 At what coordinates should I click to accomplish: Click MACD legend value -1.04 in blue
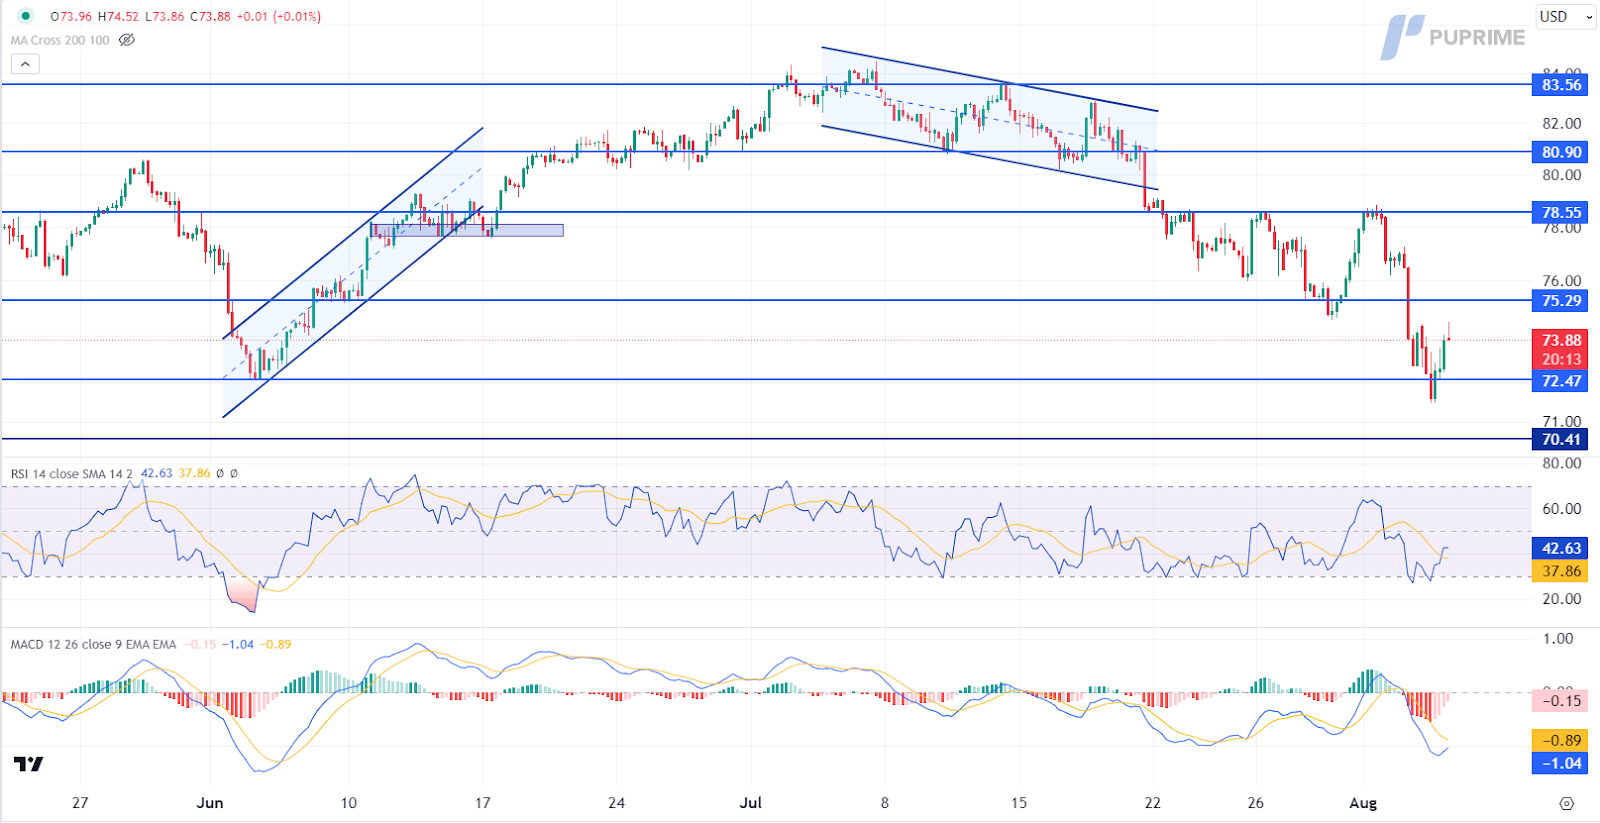(x=237, y=644)
